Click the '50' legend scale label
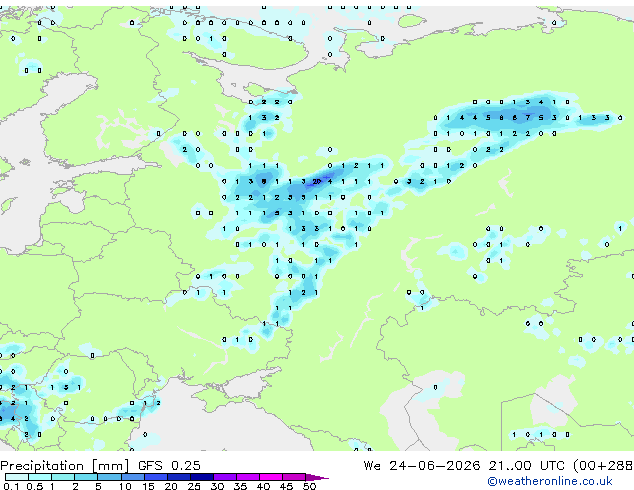 click(x=309, y=486)
